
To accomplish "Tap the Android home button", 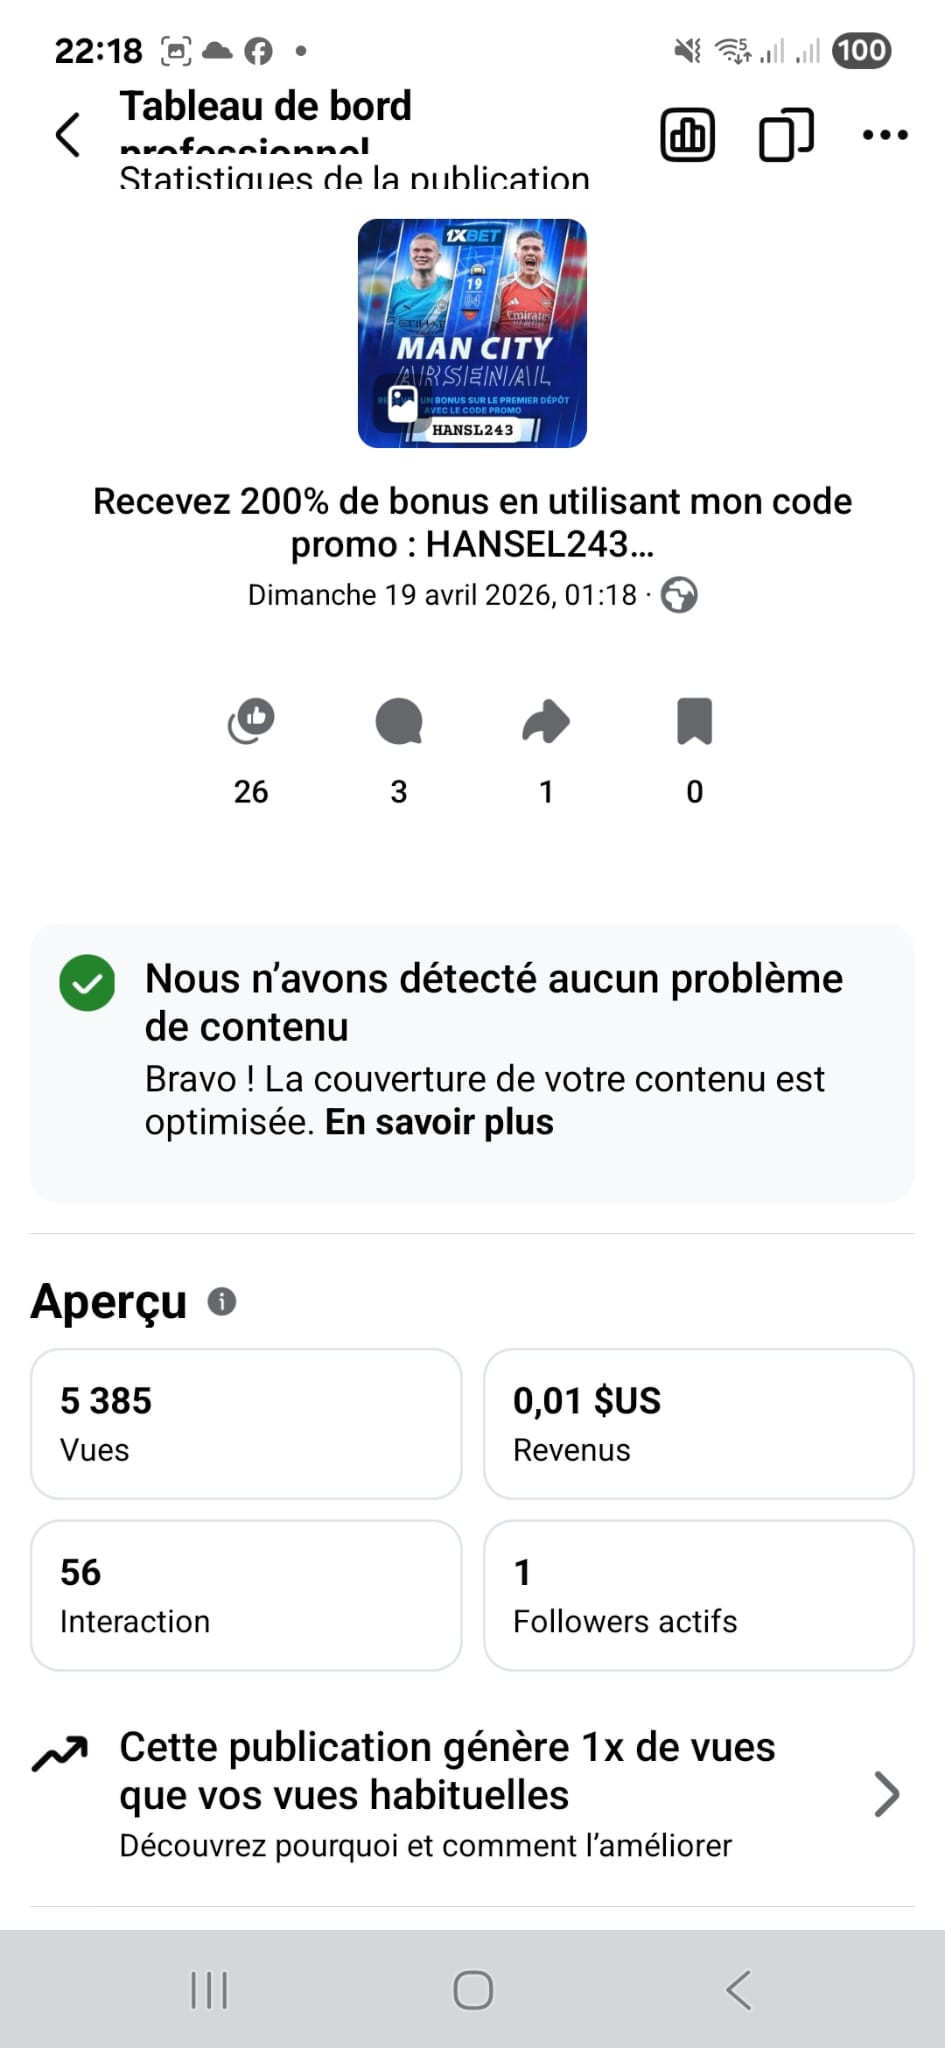I will pyautogui.click(x=473, y=1990).
